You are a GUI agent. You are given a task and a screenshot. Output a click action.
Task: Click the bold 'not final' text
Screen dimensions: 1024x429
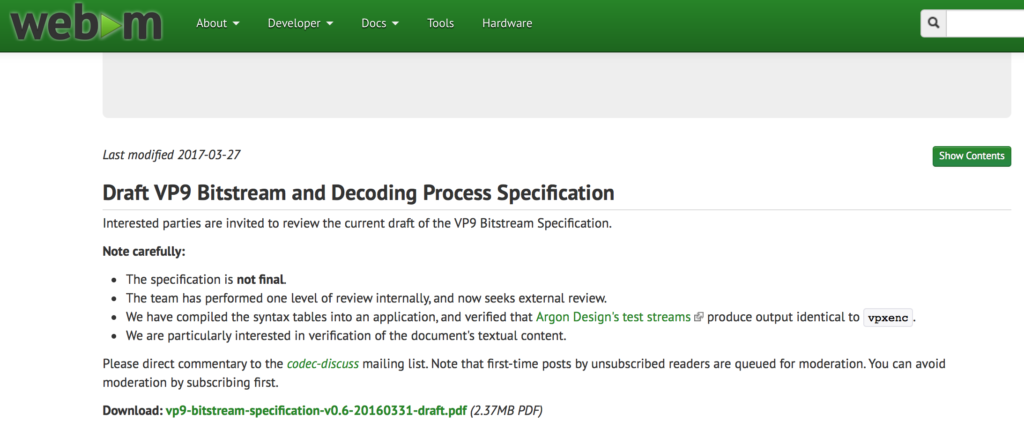pos(260,279)
